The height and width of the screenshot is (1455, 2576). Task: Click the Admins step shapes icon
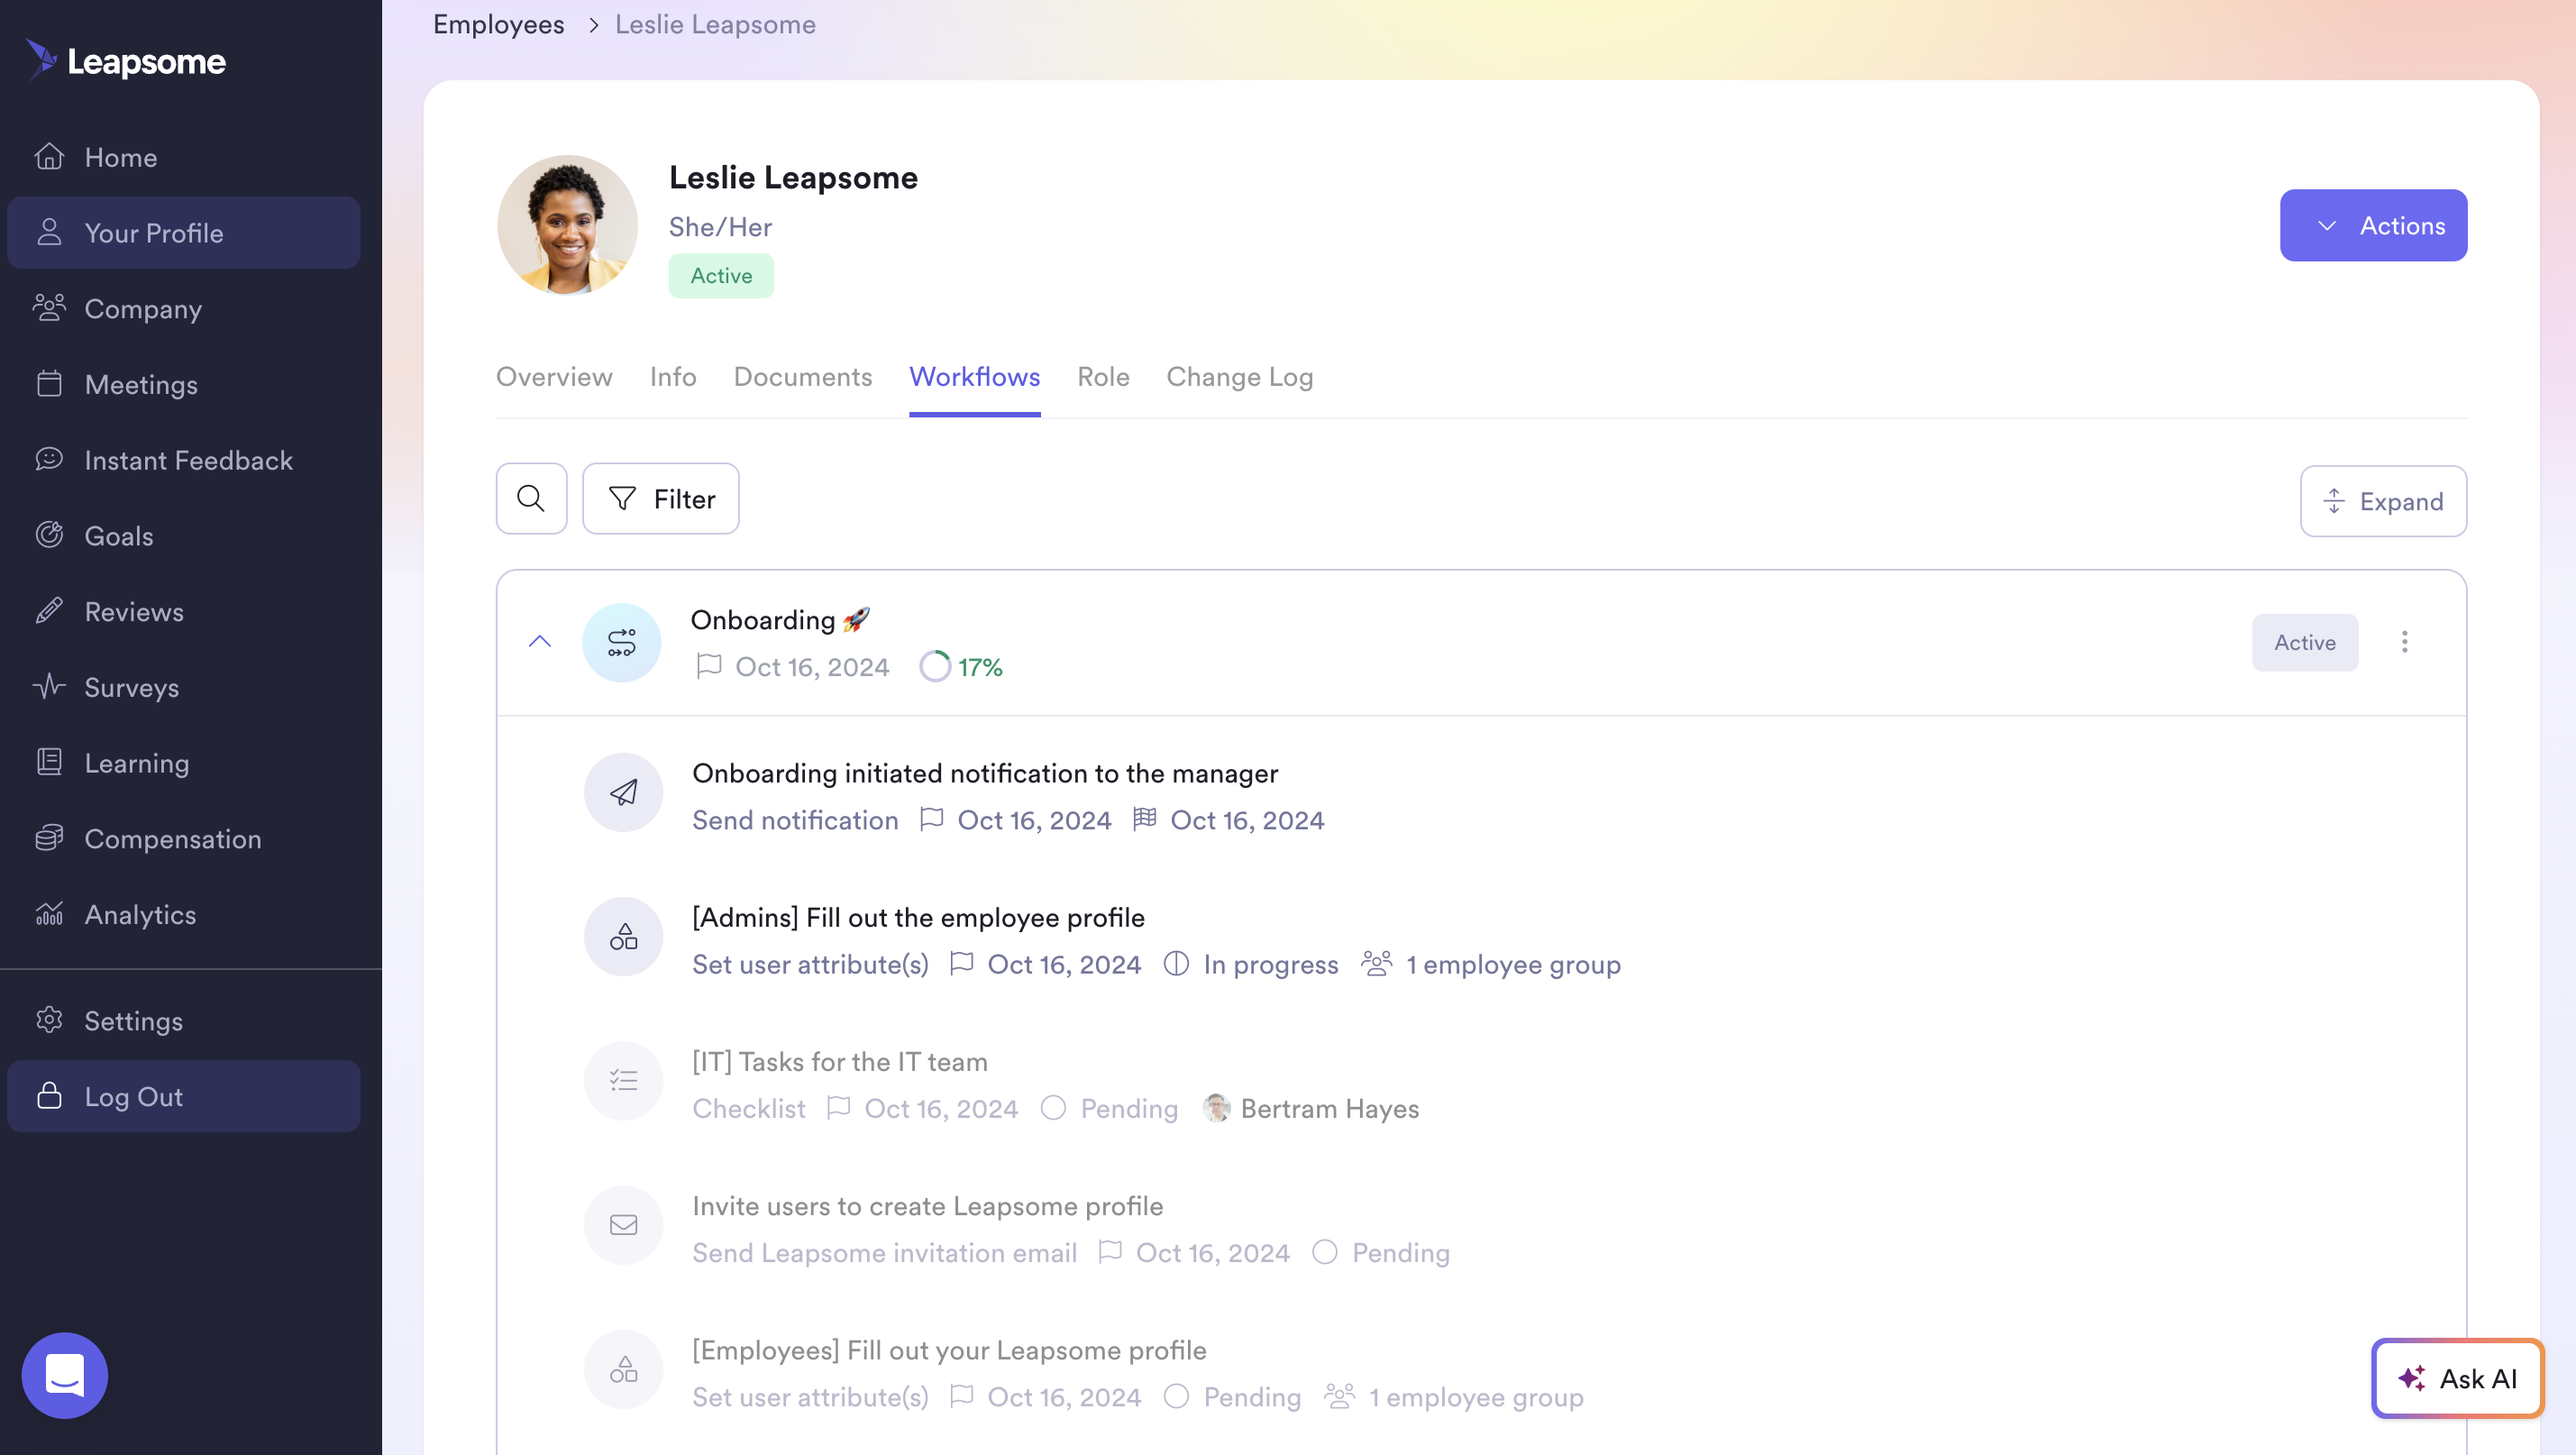[x=624, y=936]
